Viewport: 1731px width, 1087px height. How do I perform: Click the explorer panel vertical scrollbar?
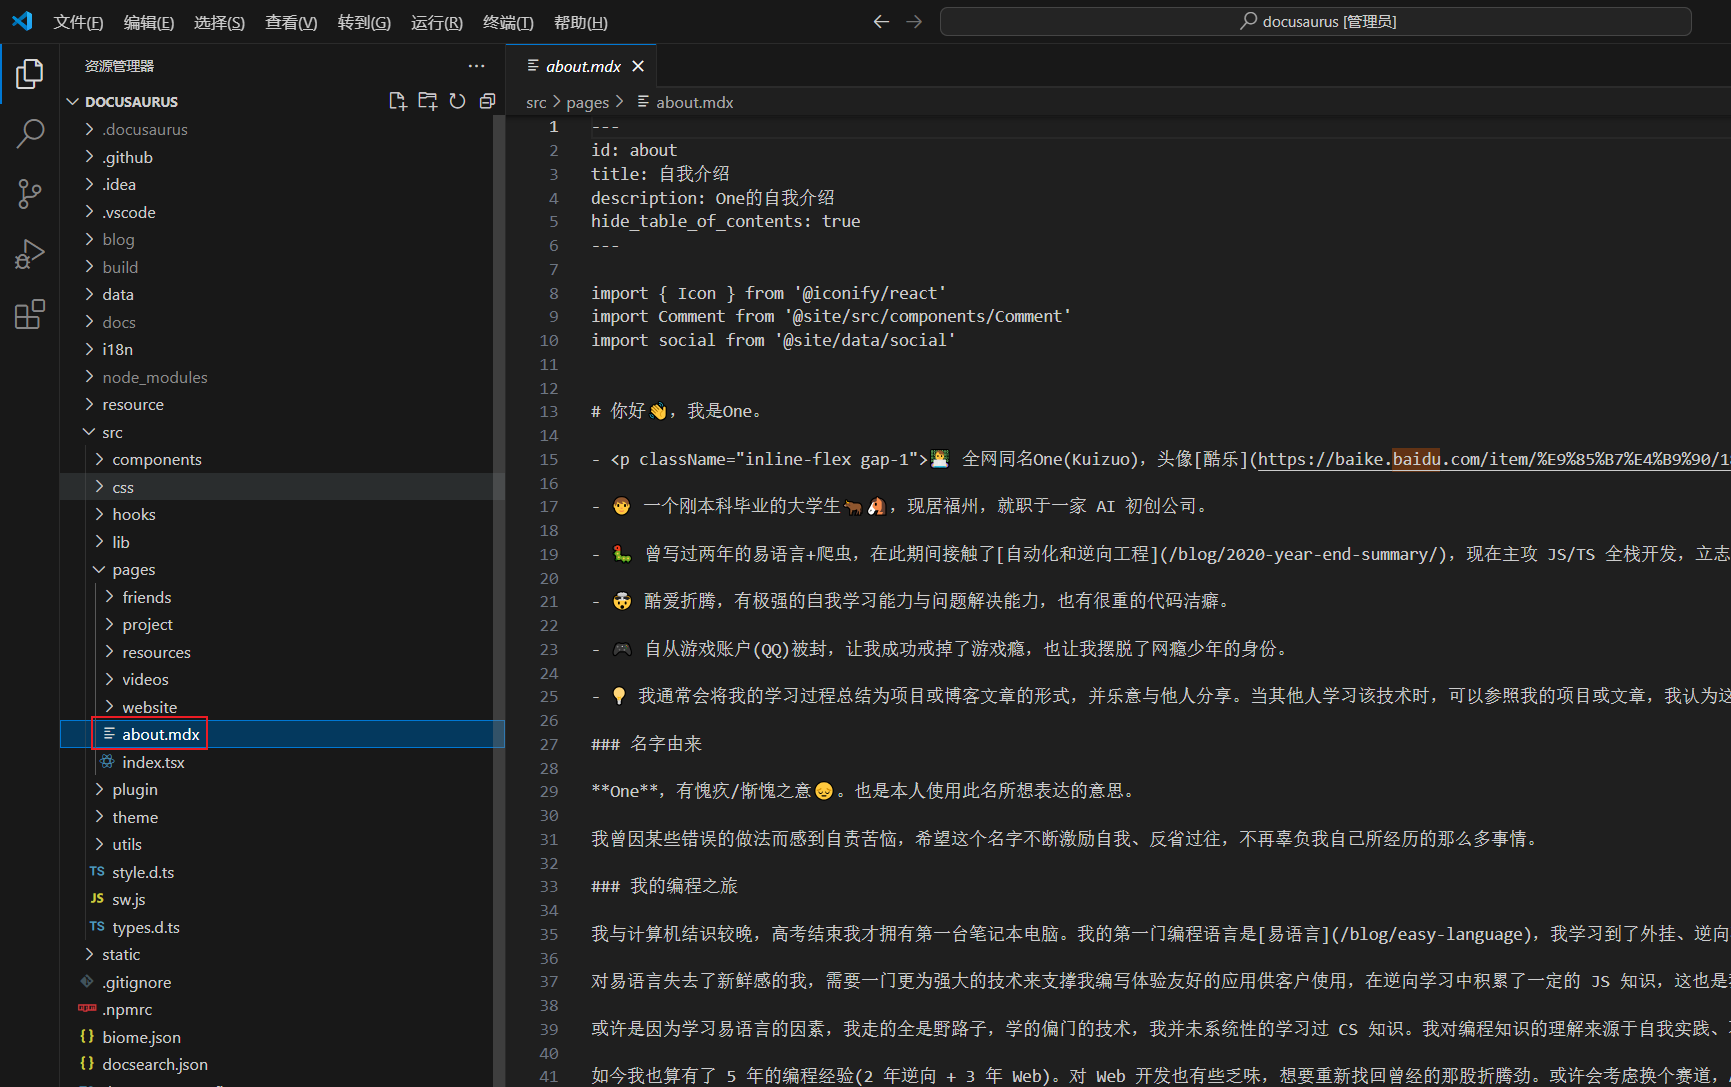499,600
